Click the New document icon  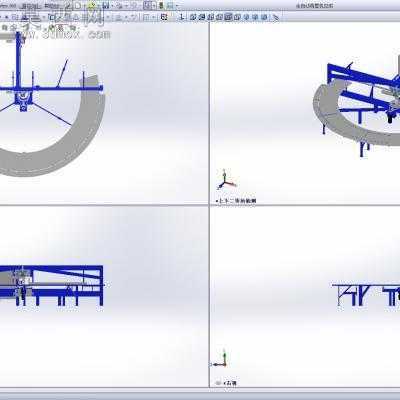78,6
